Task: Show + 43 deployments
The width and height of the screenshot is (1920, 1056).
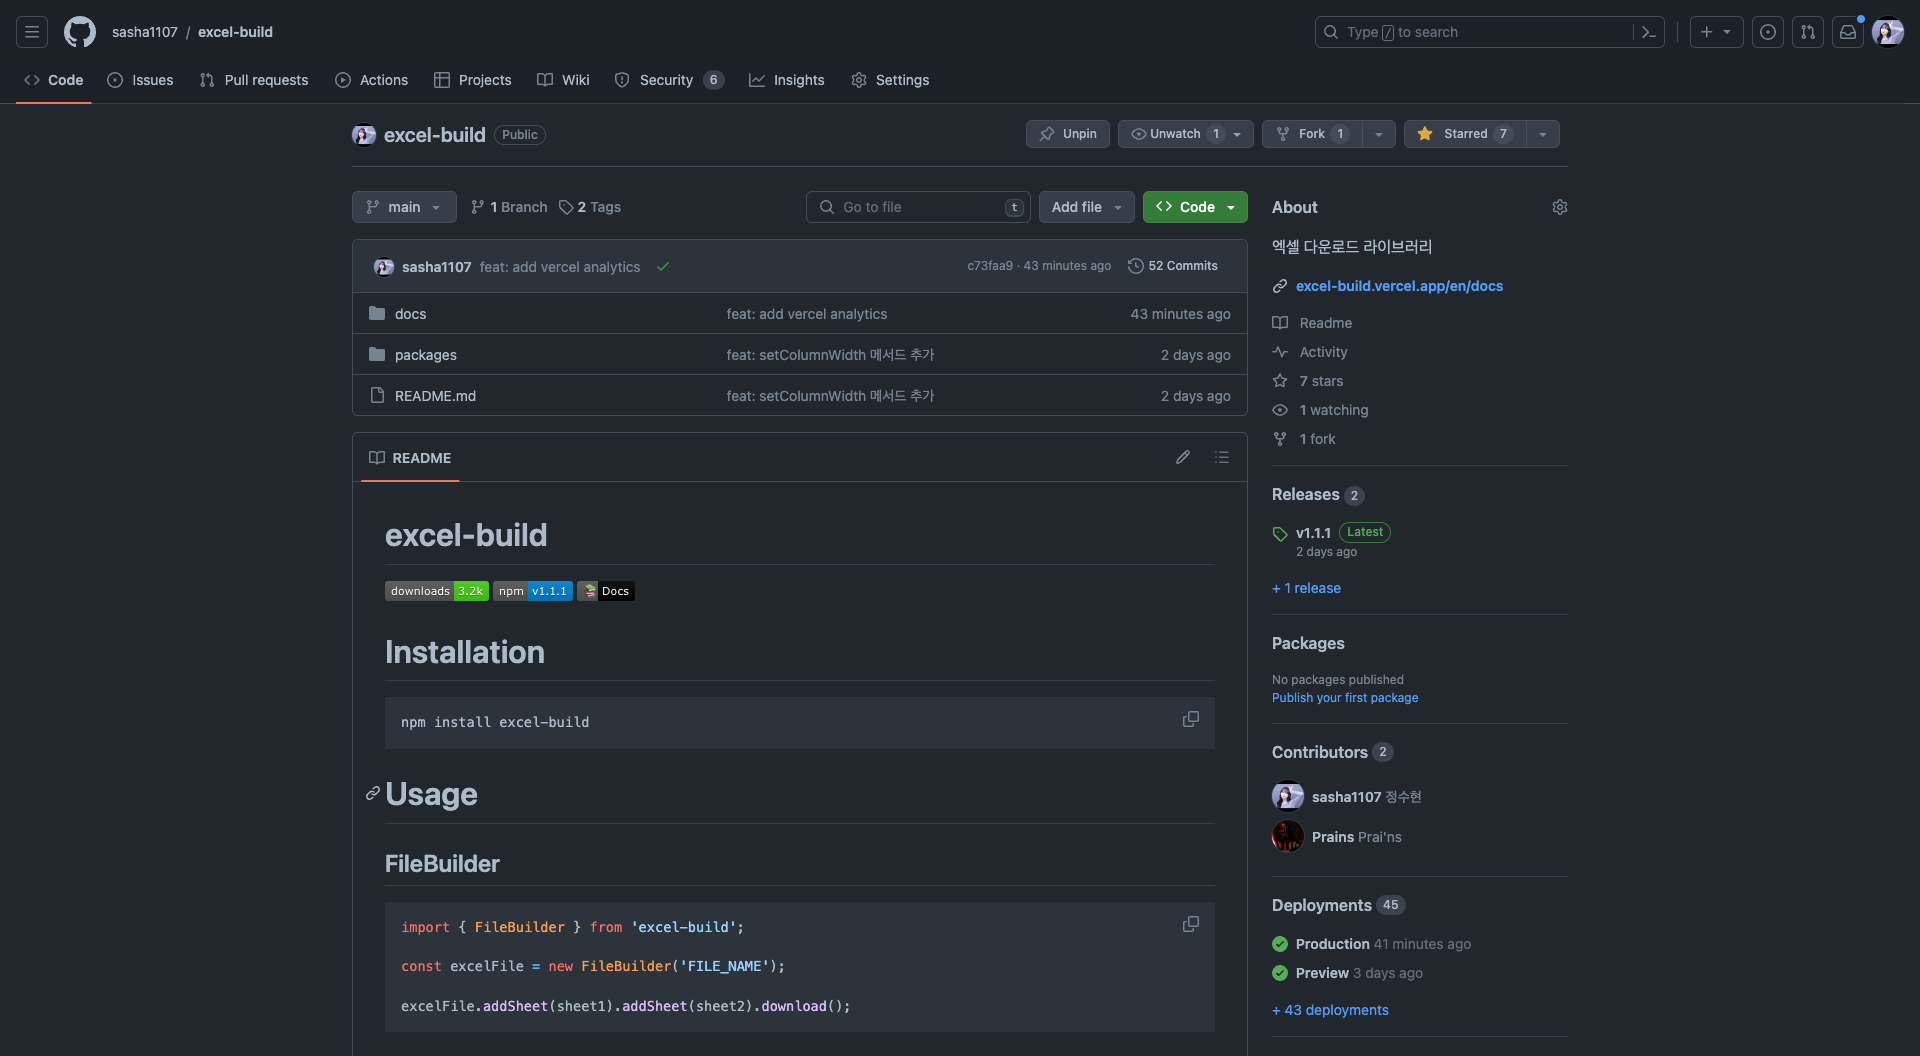Action: click(1330, 1010)
